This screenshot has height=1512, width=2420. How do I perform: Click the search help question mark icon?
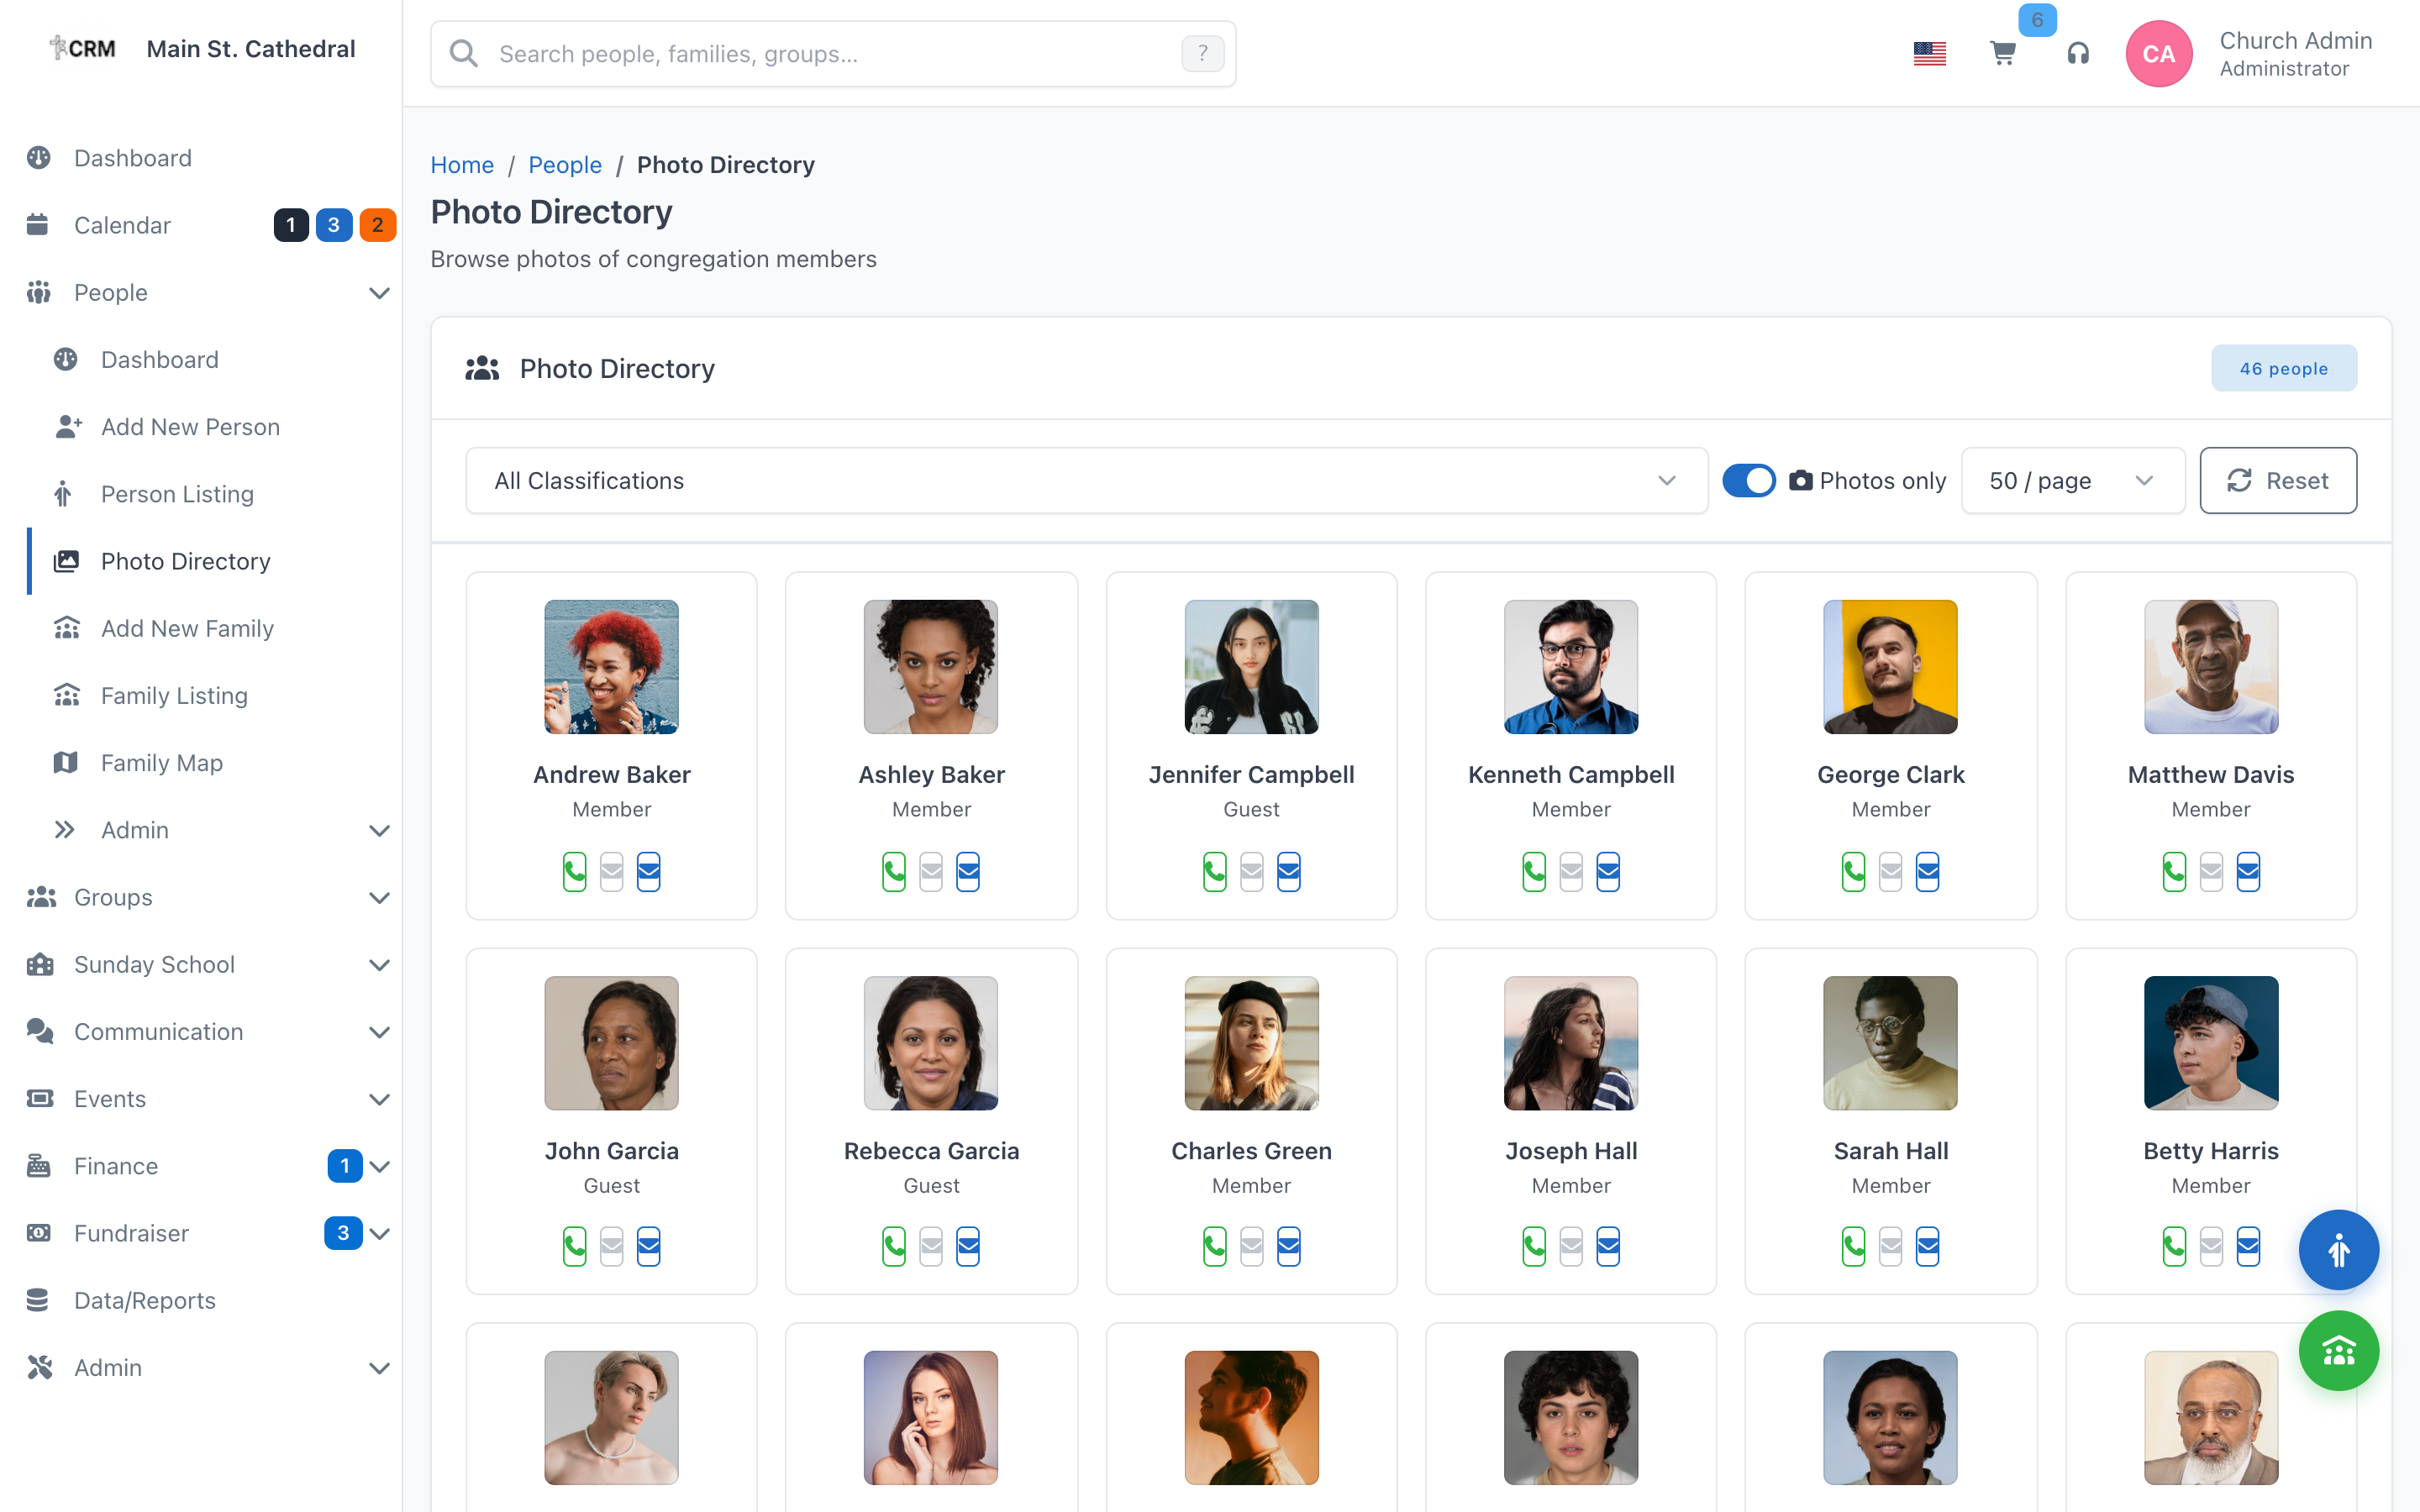point(1202,53)
